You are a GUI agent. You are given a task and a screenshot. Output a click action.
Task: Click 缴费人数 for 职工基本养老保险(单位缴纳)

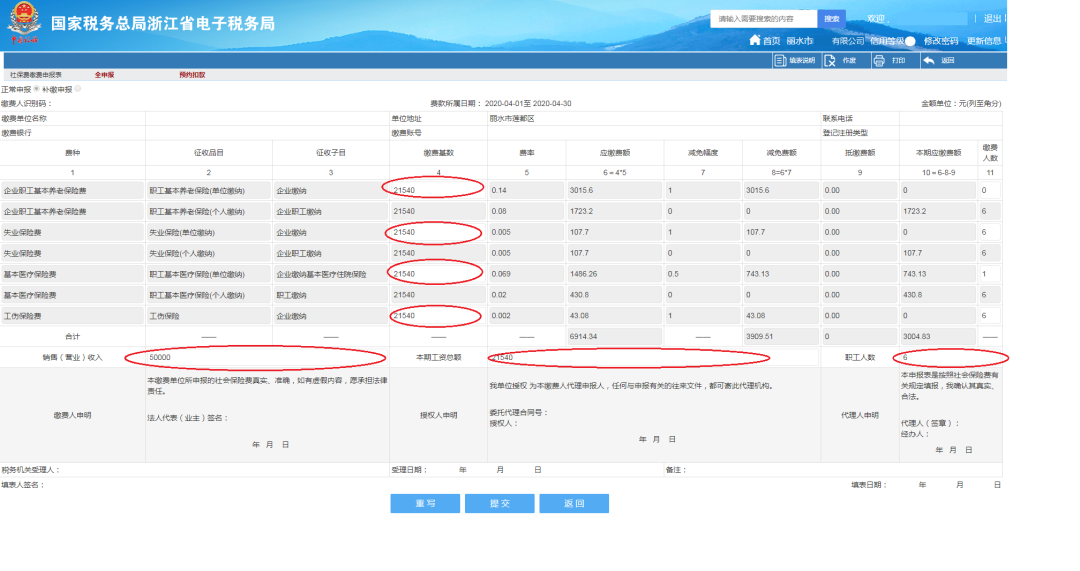[990, 190]
